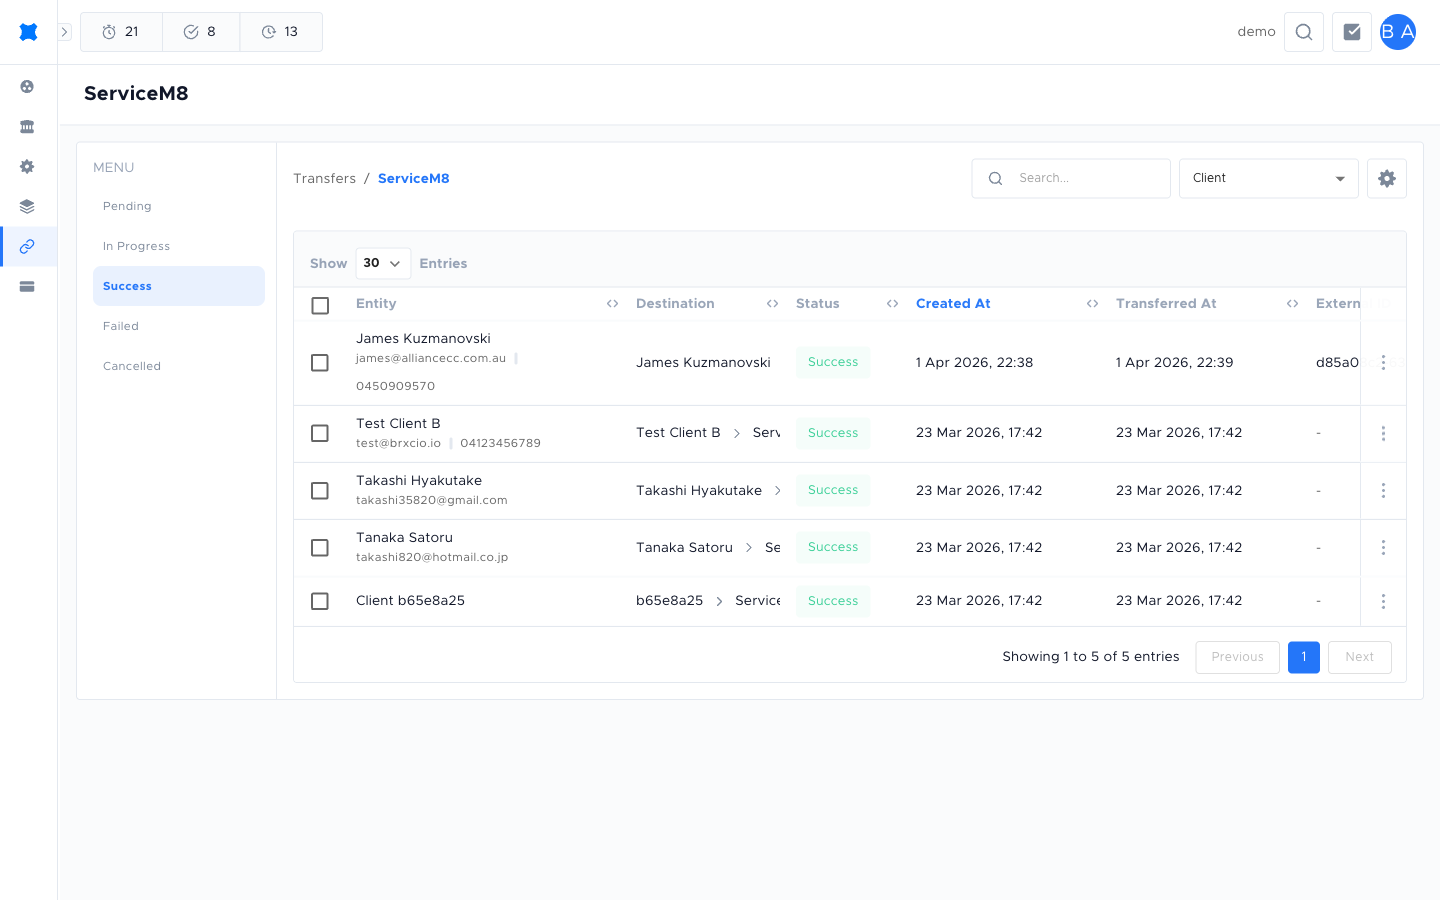1440x900 pixels.
Task: Open the bank building icon in sidebar
Action: (x=27, y=127)
